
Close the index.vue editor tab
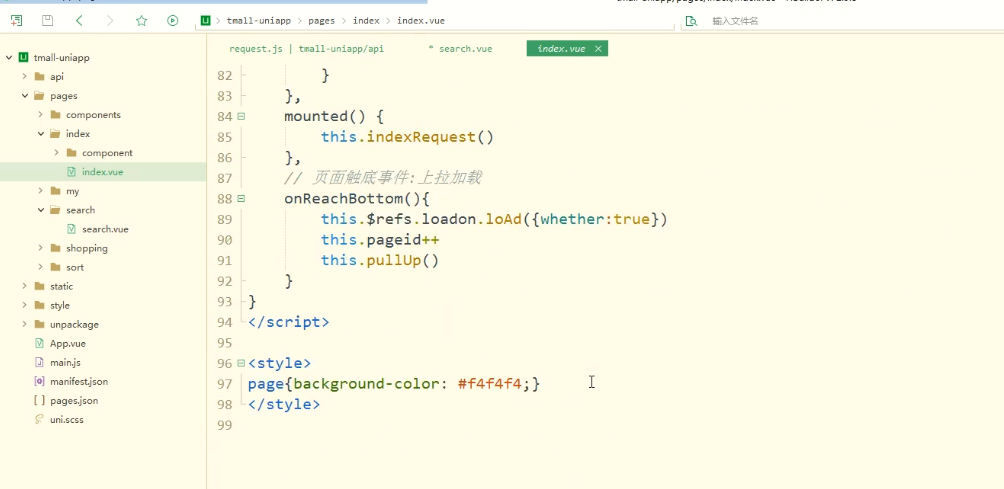(598, 49)
